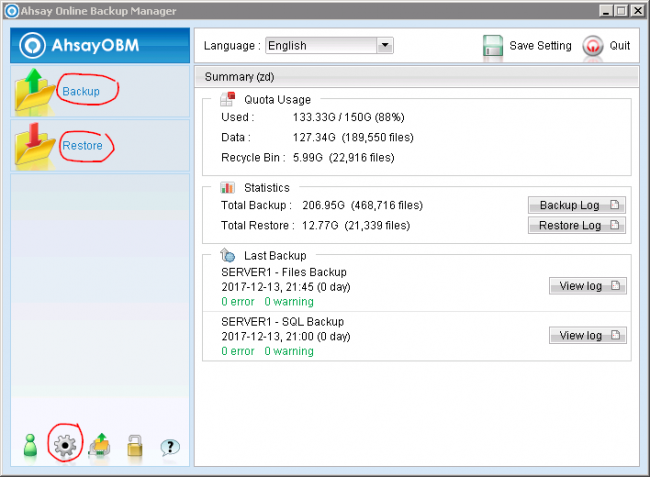Click "SERVER1 - SQL Backup" entry
This screenshot has height=477, width=650.
click(282, 322)
